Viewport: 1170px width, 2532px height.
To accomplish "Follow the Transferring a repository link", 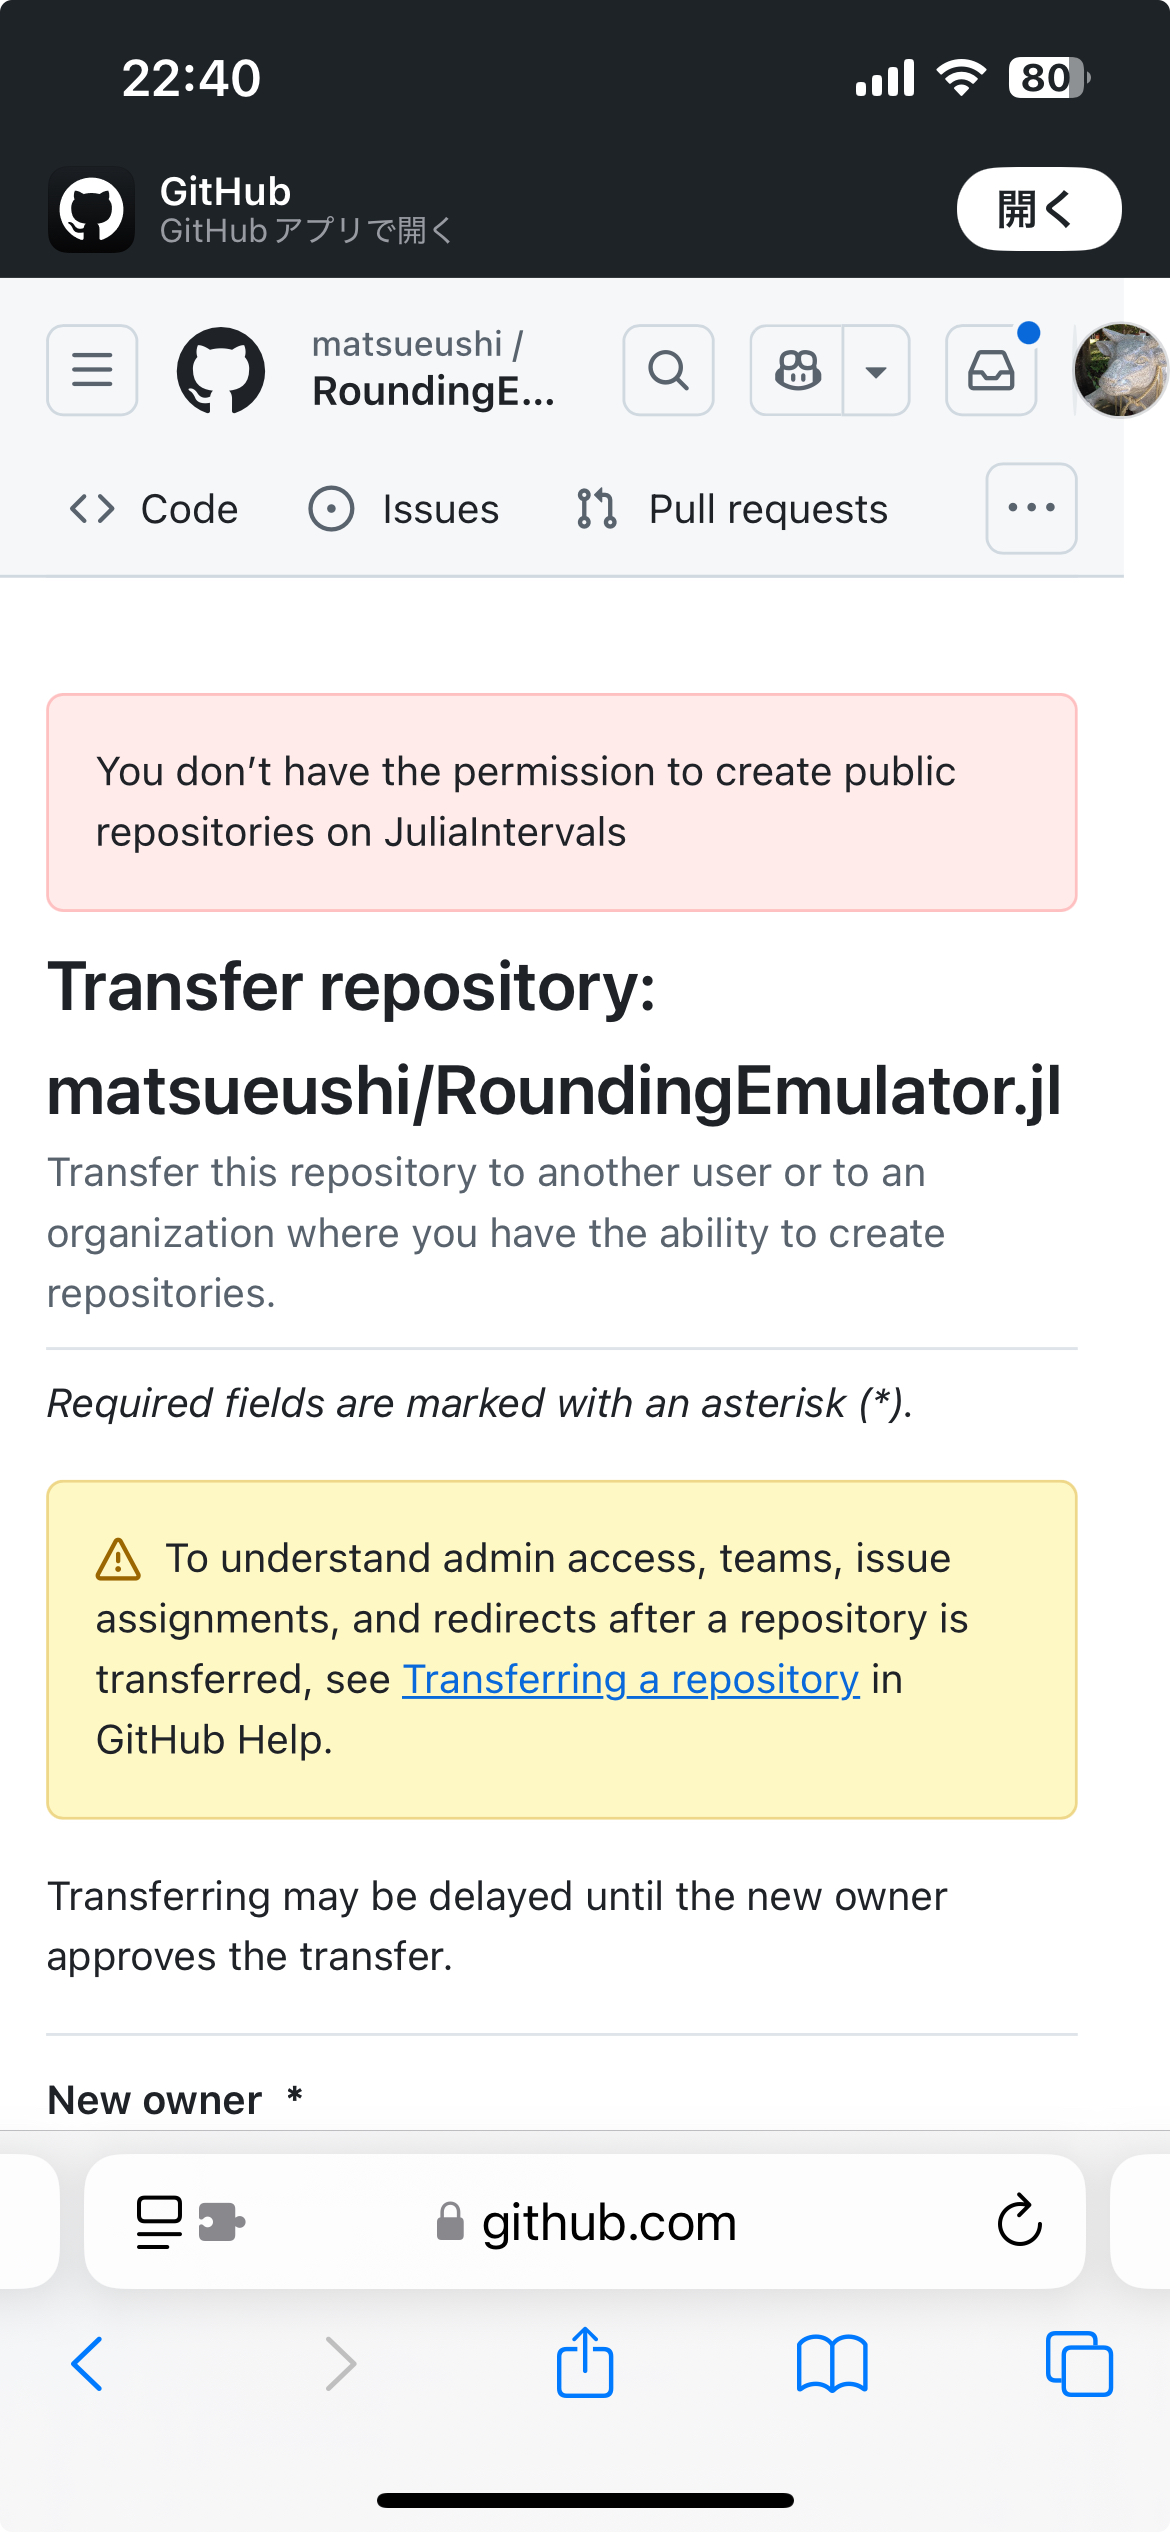I will (x=631, y=1680).
